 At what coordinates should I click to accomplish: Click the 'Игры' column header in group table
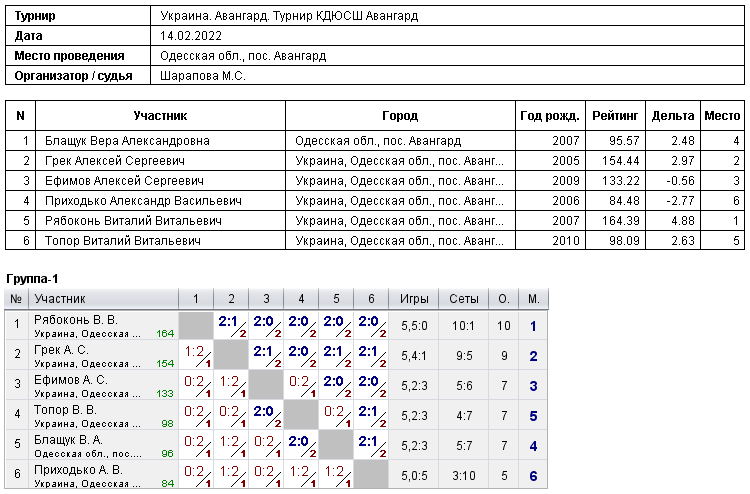[x=414, y=299]
